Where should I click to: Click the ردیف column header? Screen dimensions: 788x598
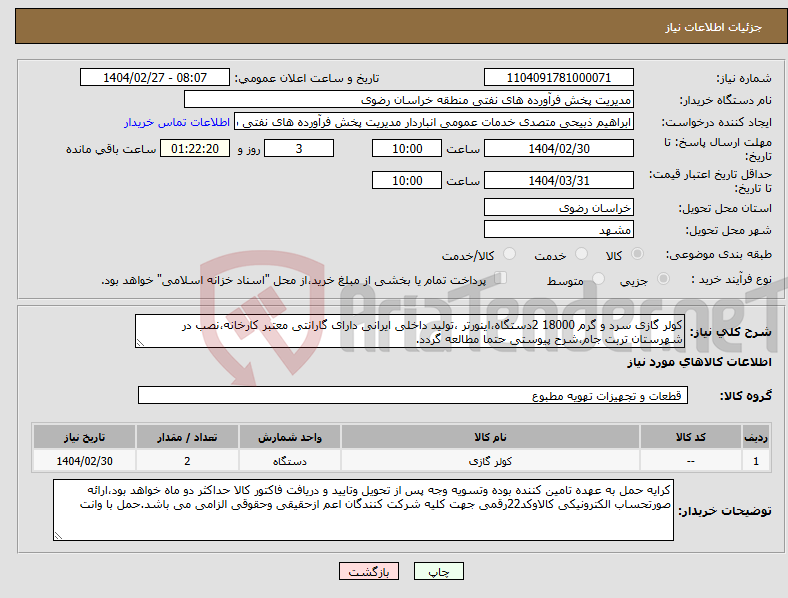[756, 437]
